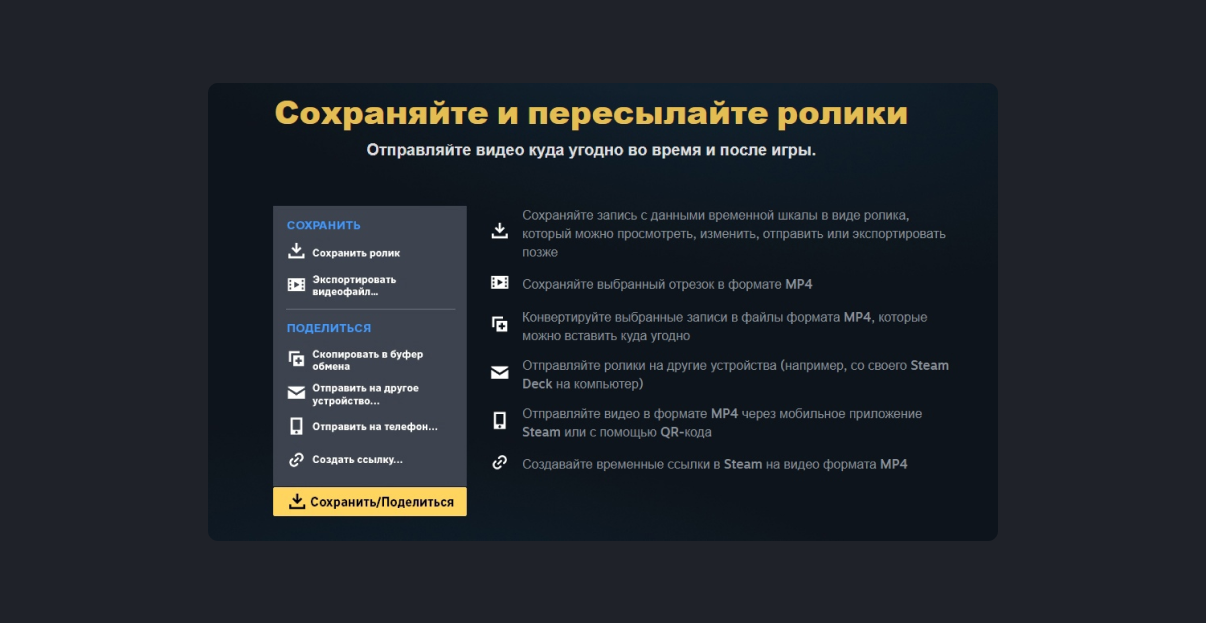Click the phone icon beside "Отправить на телефон..."
Viewport: 1206px width, 623px height.
coord(296,426)
